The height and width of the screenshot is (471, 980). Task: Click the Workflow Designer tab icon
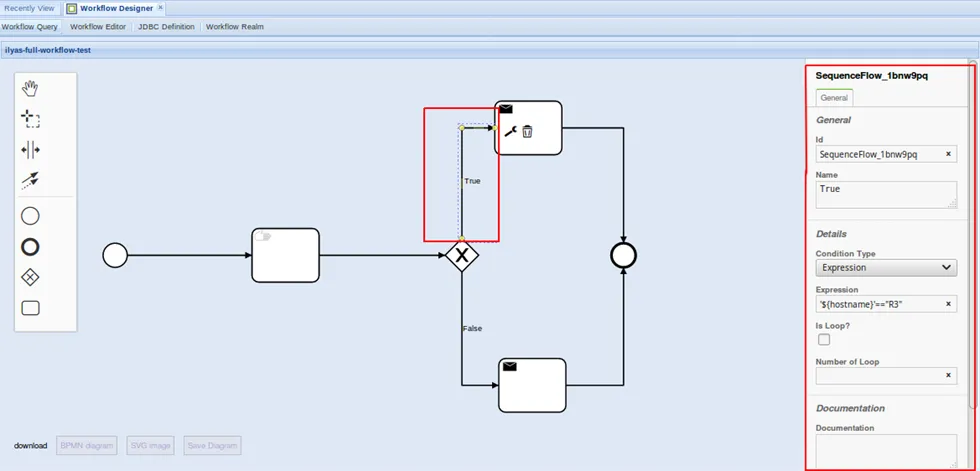(x=71, y=8)
